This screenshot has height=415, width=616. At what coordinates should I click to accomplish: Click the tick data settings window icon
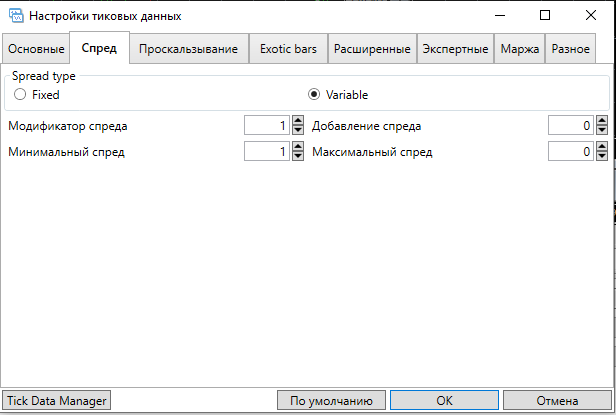pos(16,16)
